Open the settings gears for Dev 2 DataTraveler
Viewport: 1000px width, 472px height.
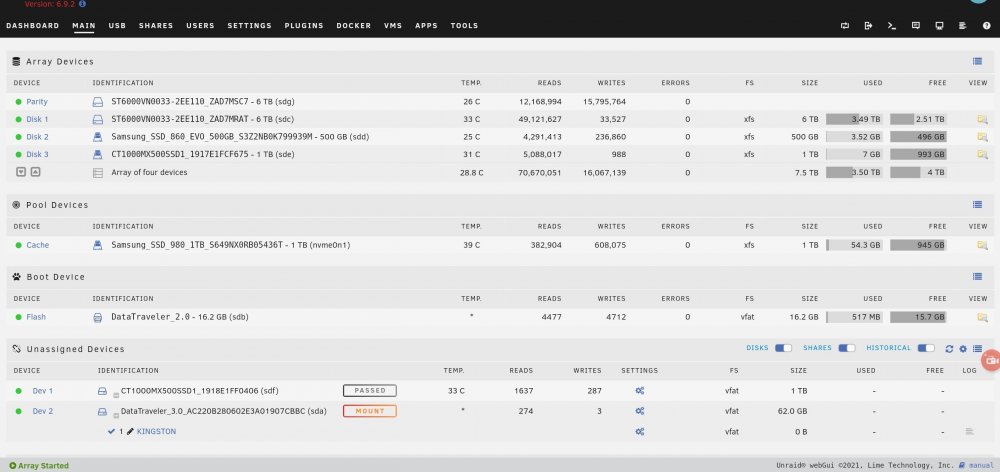click(x=640, y=411)
